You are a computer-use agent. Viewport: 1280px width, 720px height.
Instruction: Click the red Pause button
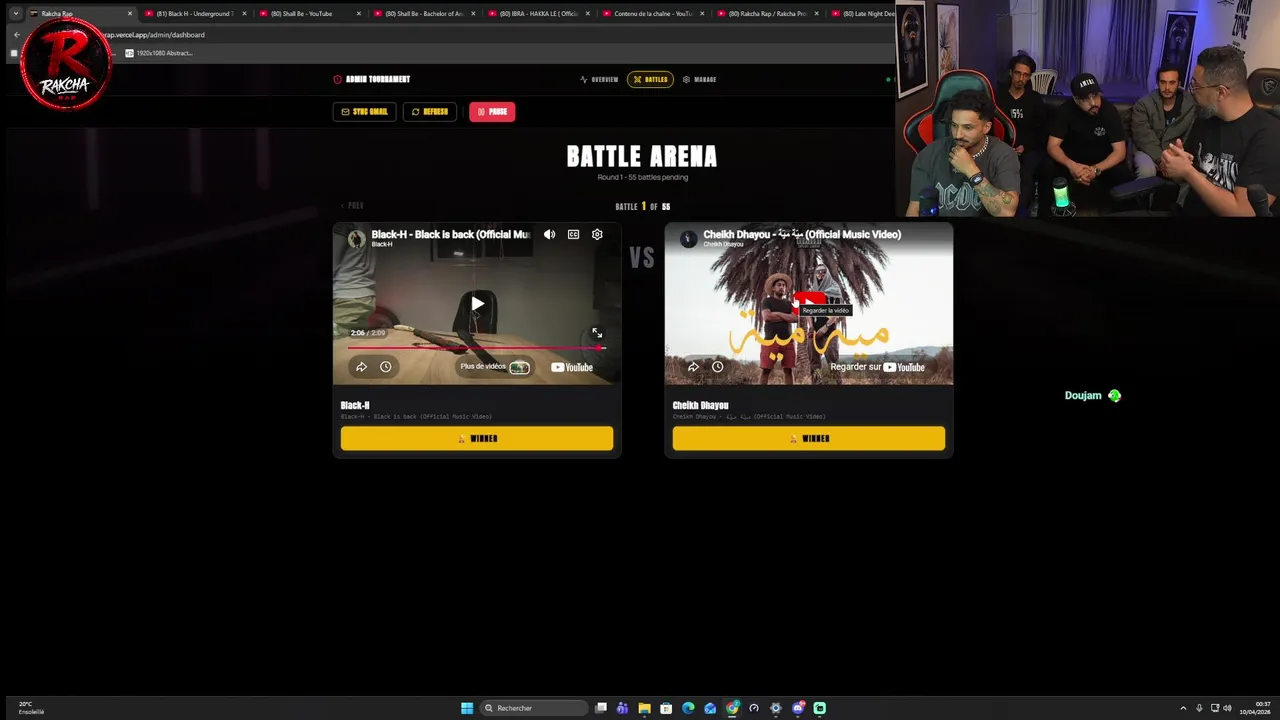click(x=492, y=112)
